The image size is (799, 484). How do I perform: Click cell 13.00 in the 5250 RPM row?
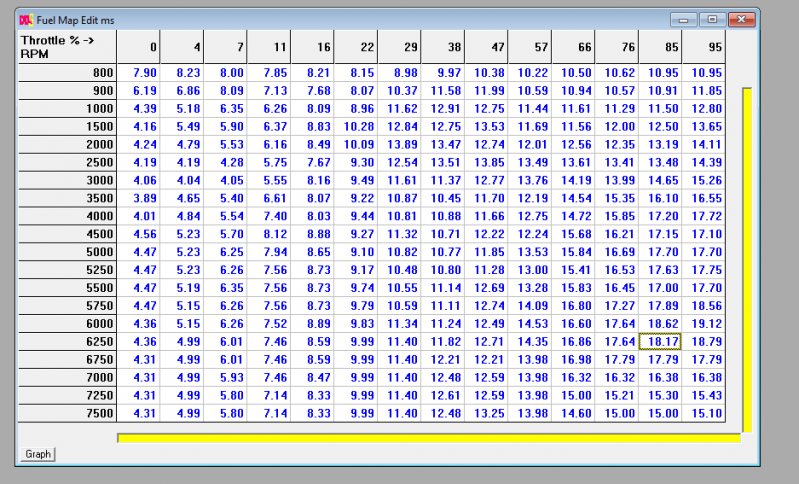point(530,270)
